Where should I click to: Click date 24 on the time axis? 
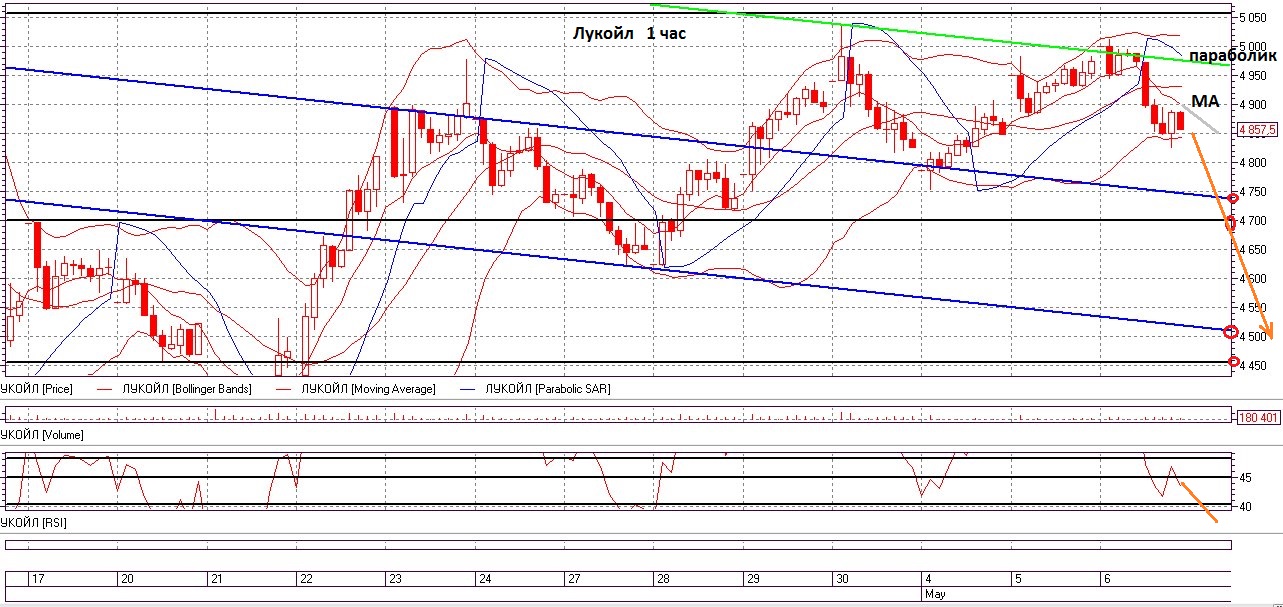(485, 579)
